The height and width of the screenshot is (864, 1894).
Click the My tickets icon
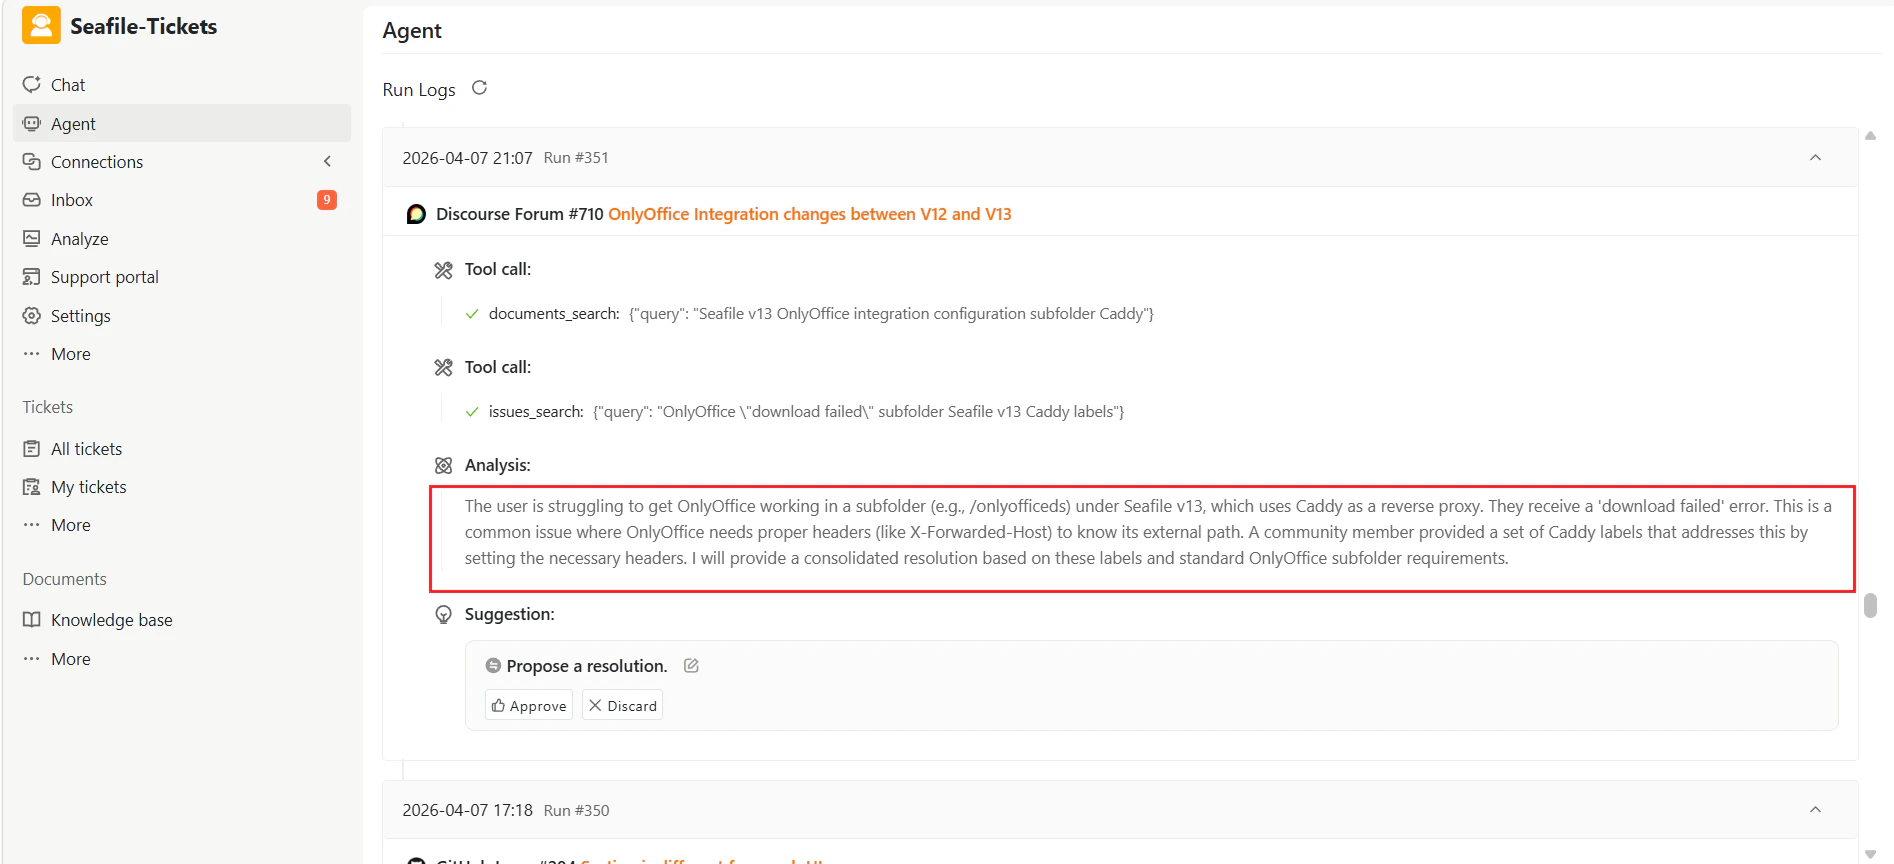(32, 487)
